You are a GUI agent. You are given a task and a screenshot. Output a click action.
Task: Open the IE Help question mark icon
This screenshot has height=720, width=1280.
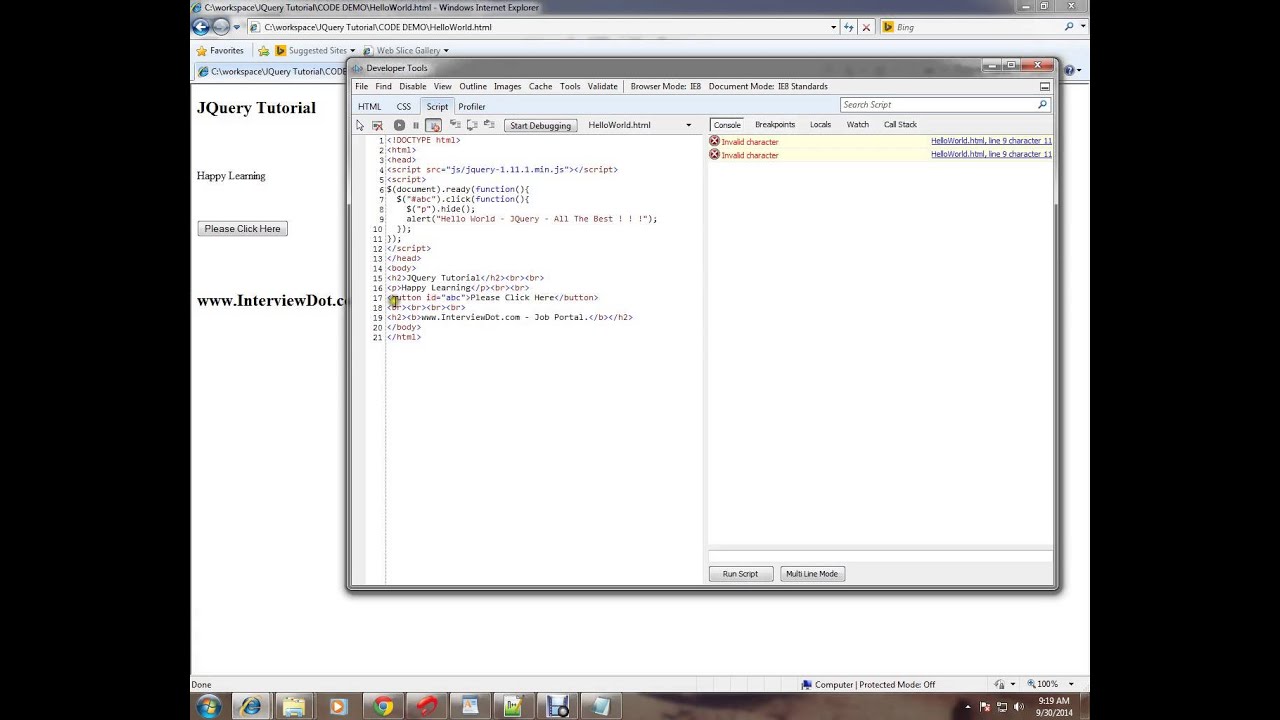[1069, 70]
